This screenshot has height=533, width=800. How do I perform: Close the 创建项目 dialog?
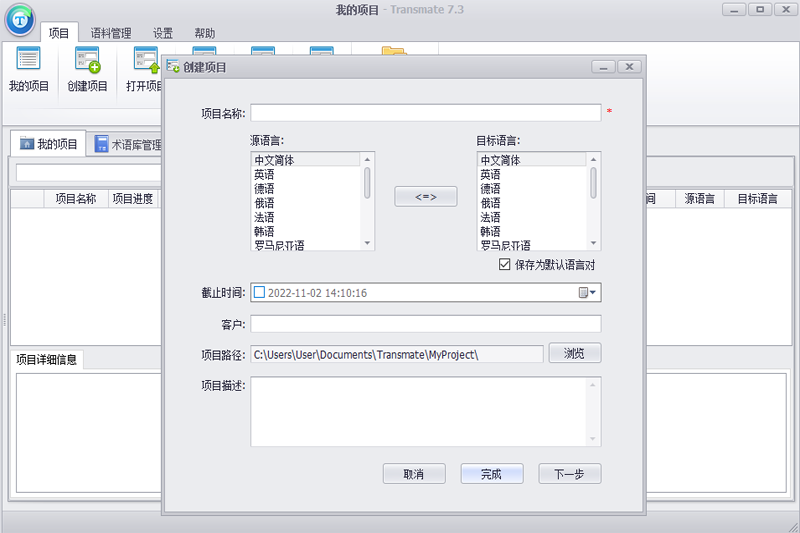click(629, 67)
